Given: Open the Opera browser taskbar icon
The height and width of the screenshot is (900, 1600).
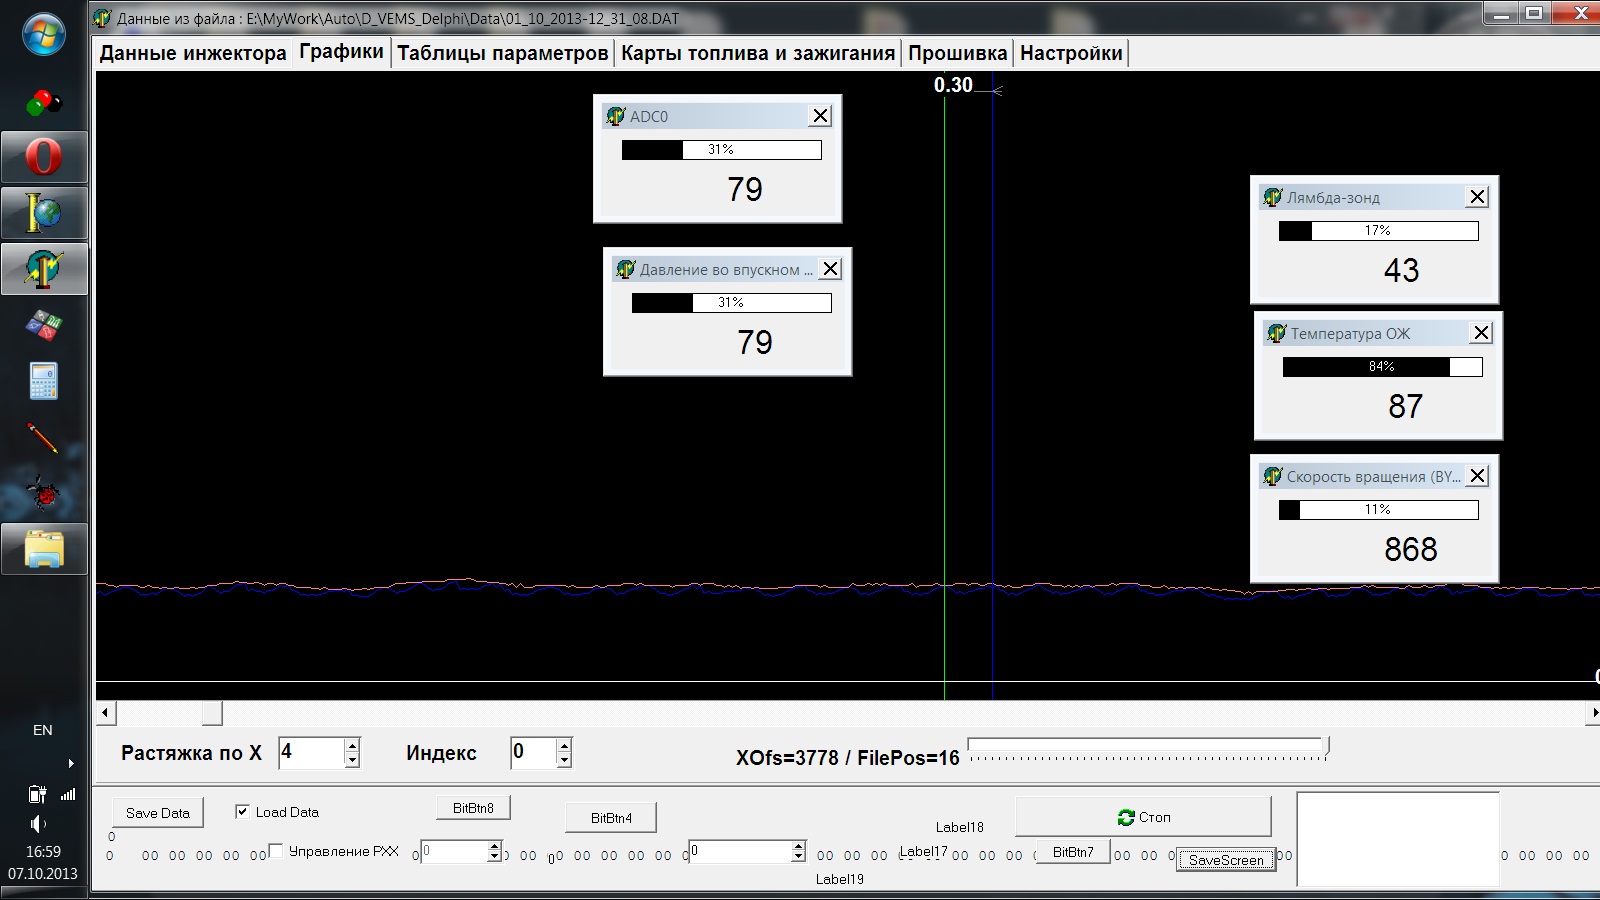Looking at the screenshot, I should coord(43,157).
